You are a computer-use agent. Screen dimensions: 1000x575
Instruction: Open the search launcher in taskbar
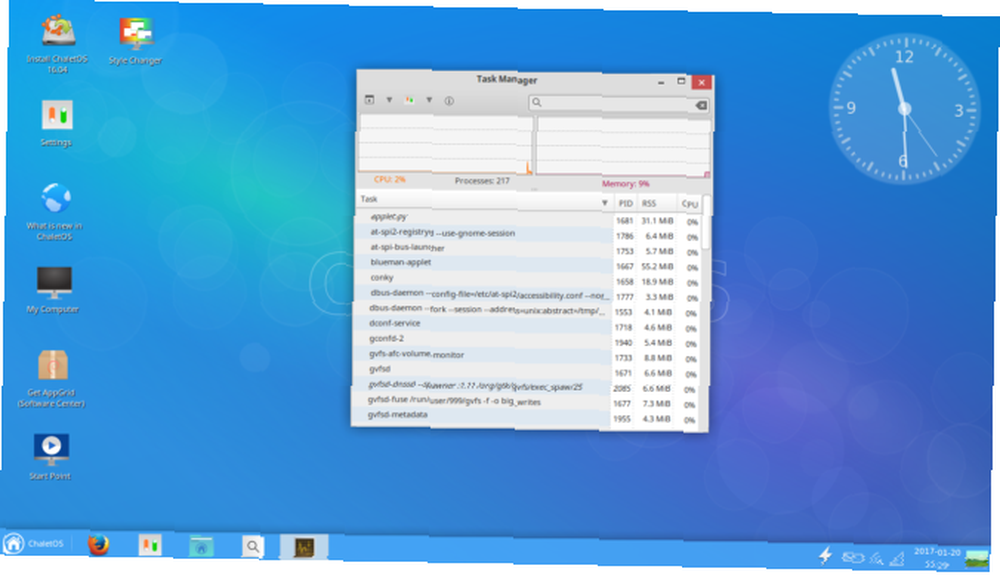tap(253, 546)
